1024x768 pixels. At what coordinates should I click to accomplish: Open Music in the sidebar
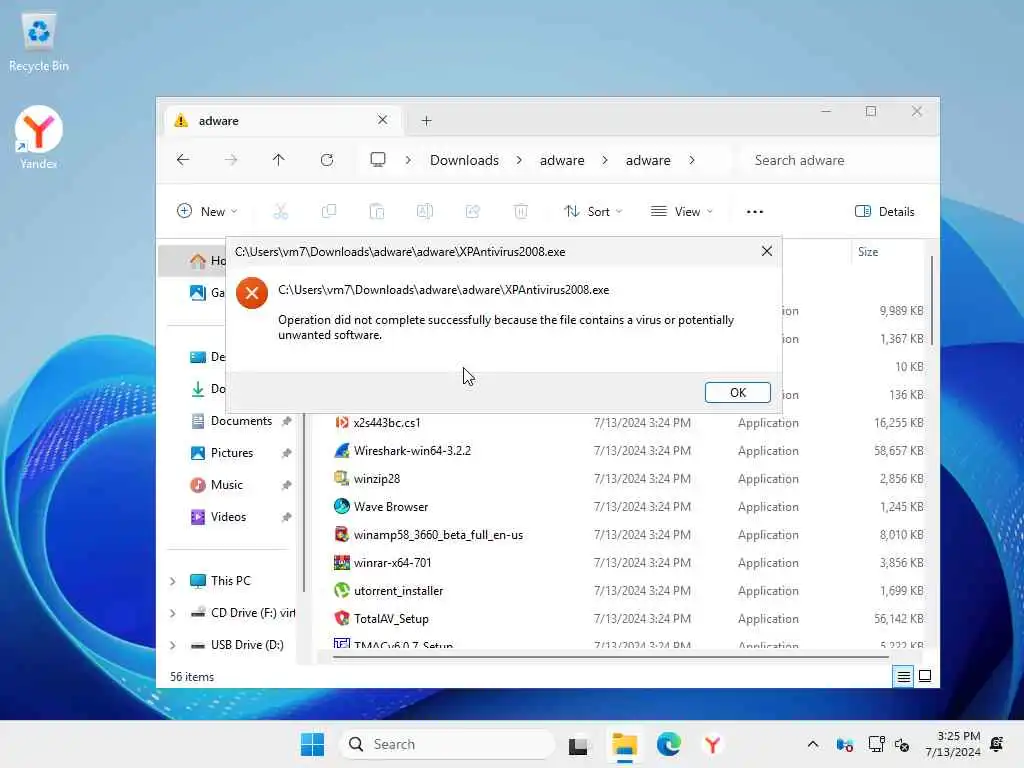(227, 485)
